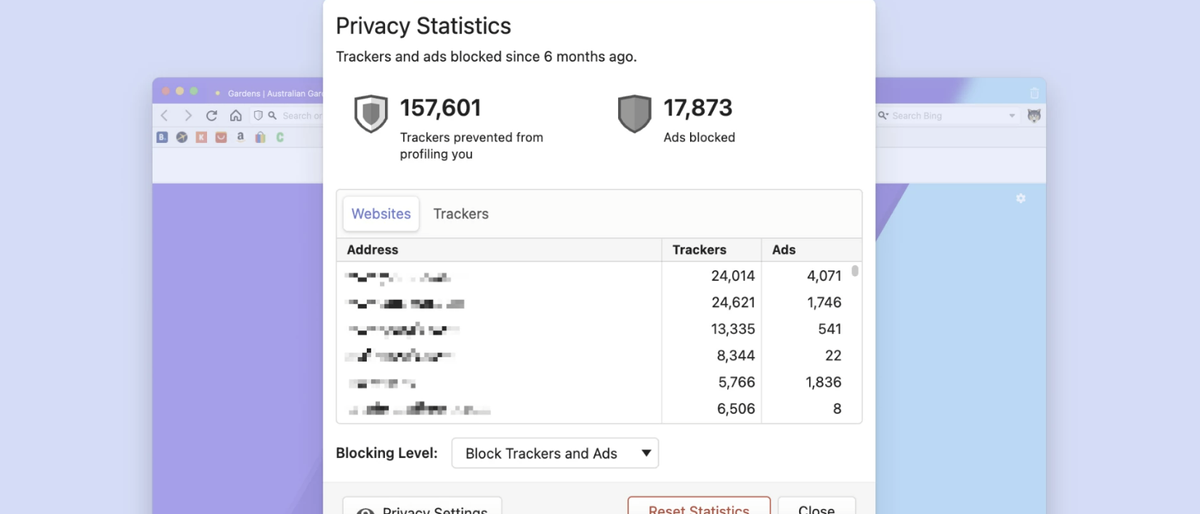Click the airplane bookmark icon
The image size is (1200, 514).
182,138
